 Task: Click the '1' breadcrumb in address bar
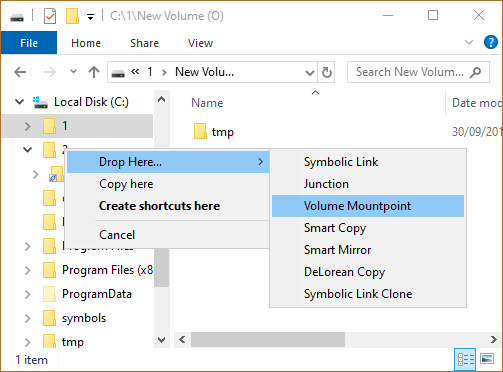(x=150, y=72)
